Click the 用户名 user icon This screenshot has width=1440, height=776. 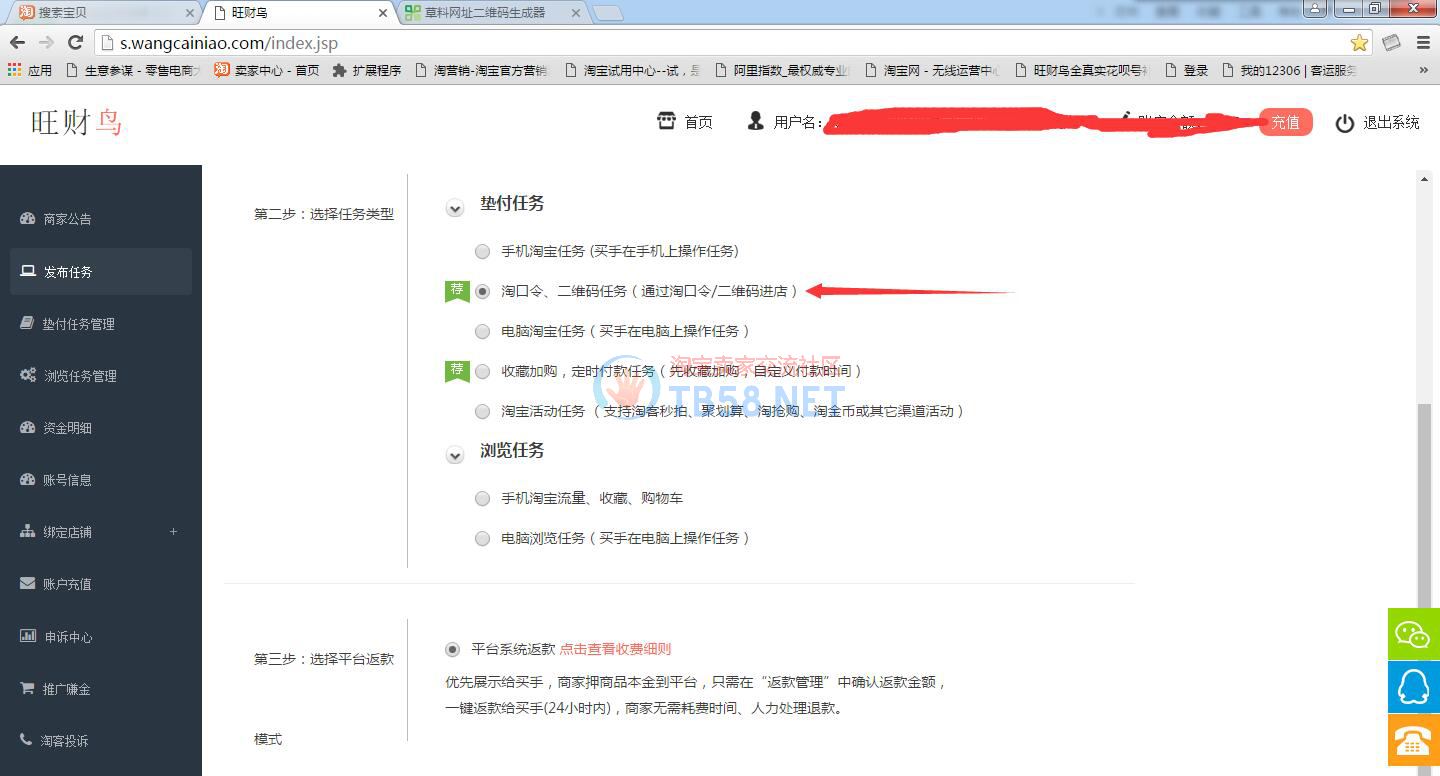[x=755, y=121]
